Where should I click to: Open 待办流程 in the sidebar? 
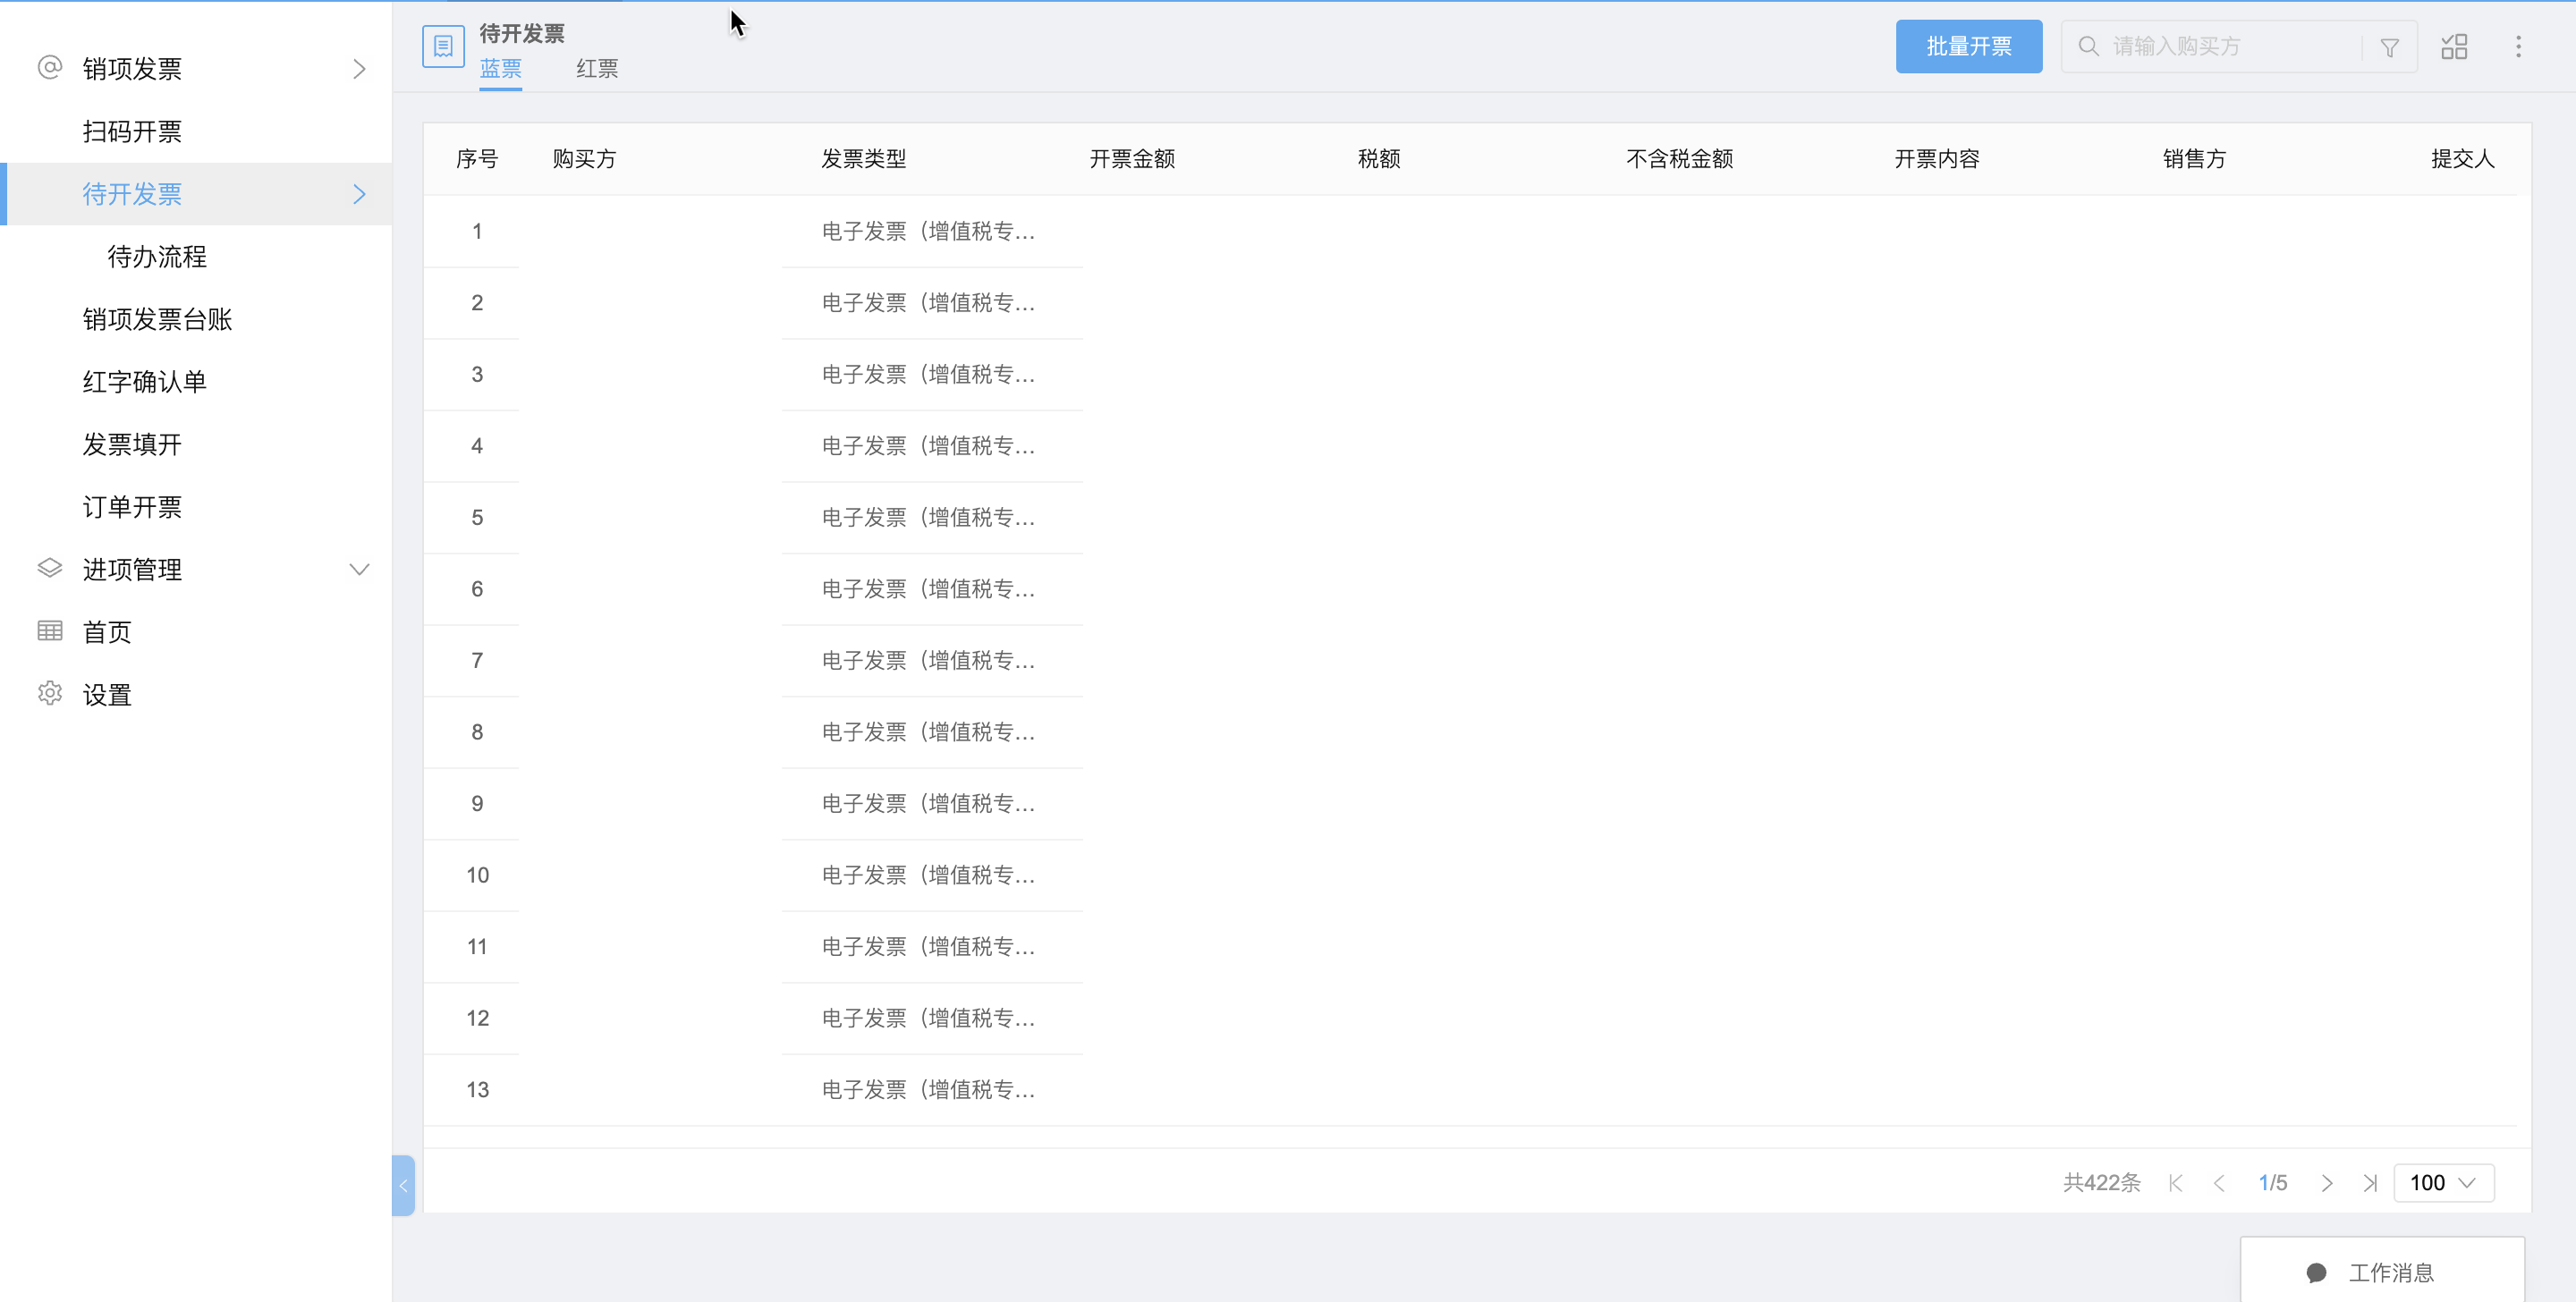tap(157, 256)
